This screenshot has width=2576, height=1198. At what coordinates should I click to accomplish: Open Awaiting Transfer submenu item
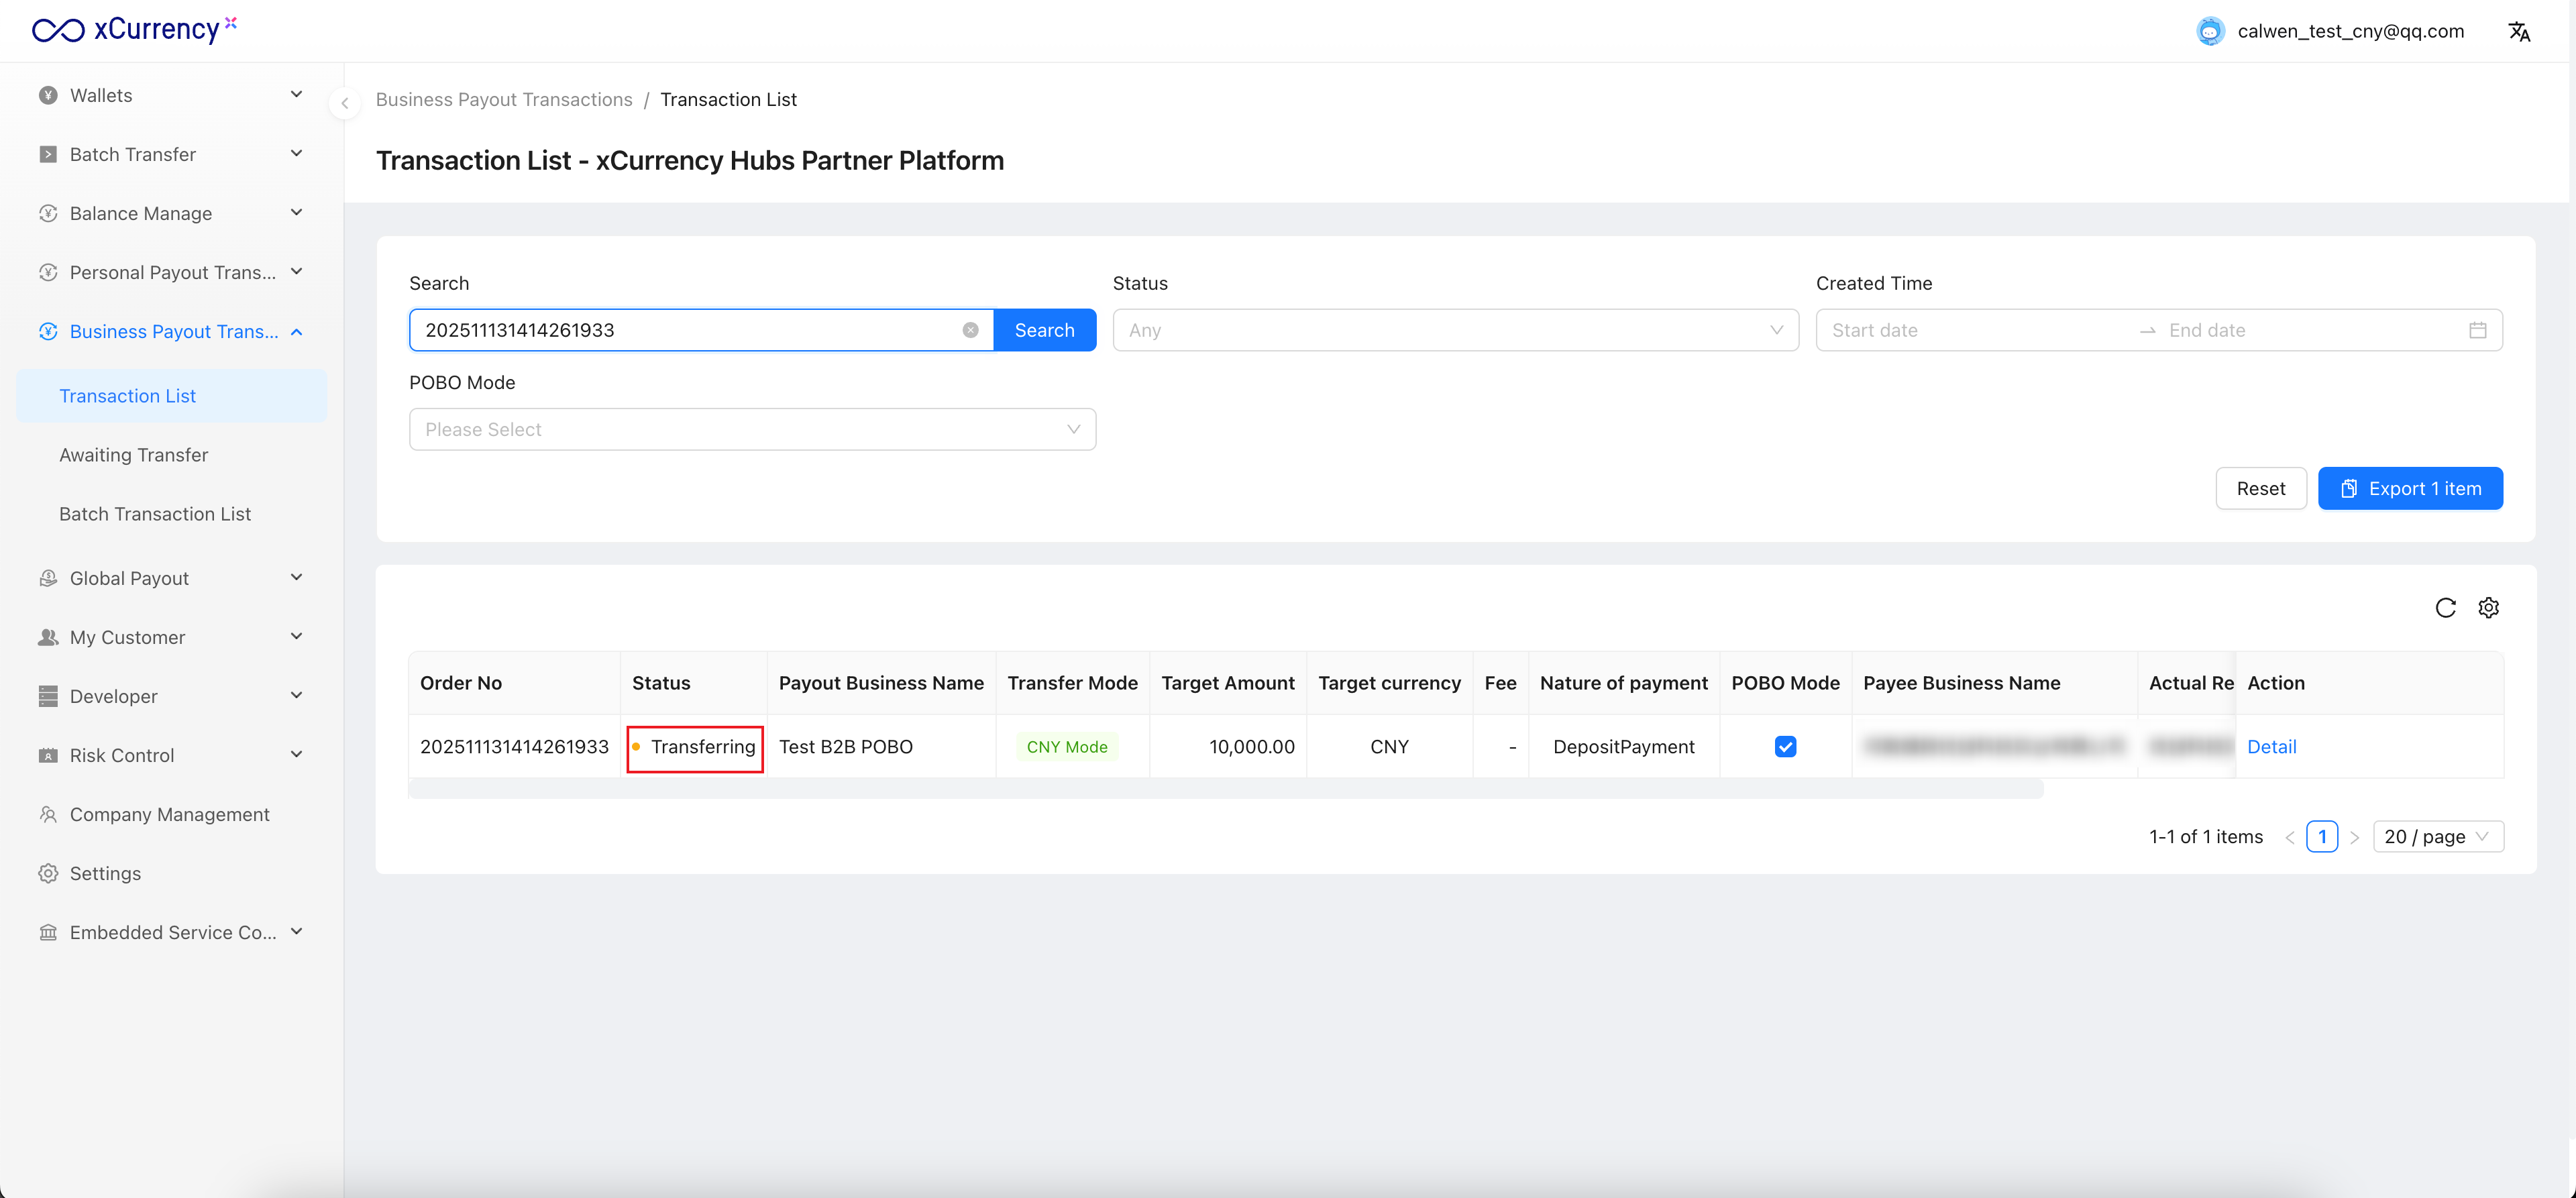click(x=133, y=455)
